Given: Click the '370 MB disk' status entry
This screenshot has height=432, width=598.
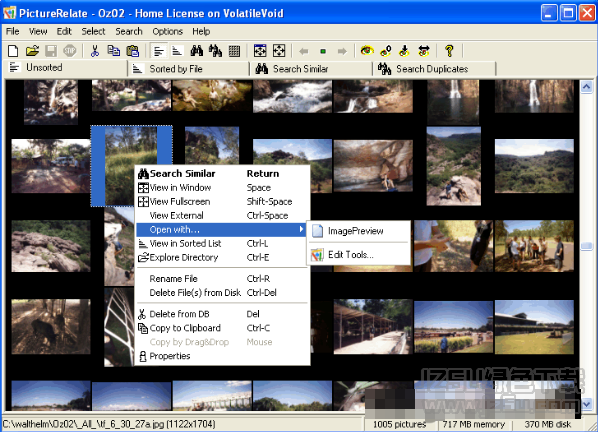Looking at the screenshot, I should 548,424.
